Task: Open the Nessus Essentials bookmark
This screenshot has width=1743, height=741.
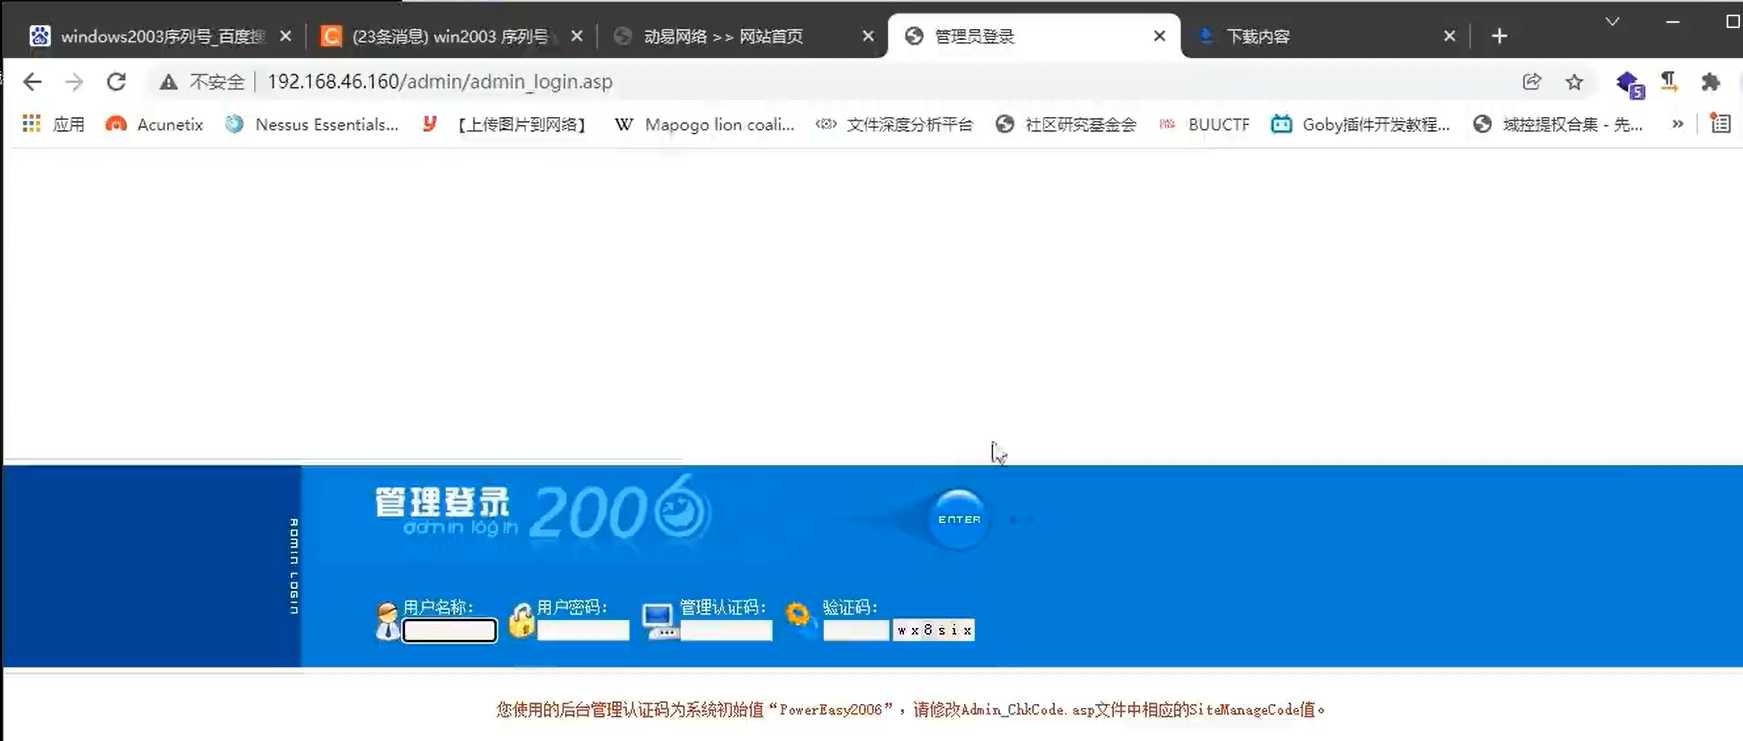Action: [312, 124]
